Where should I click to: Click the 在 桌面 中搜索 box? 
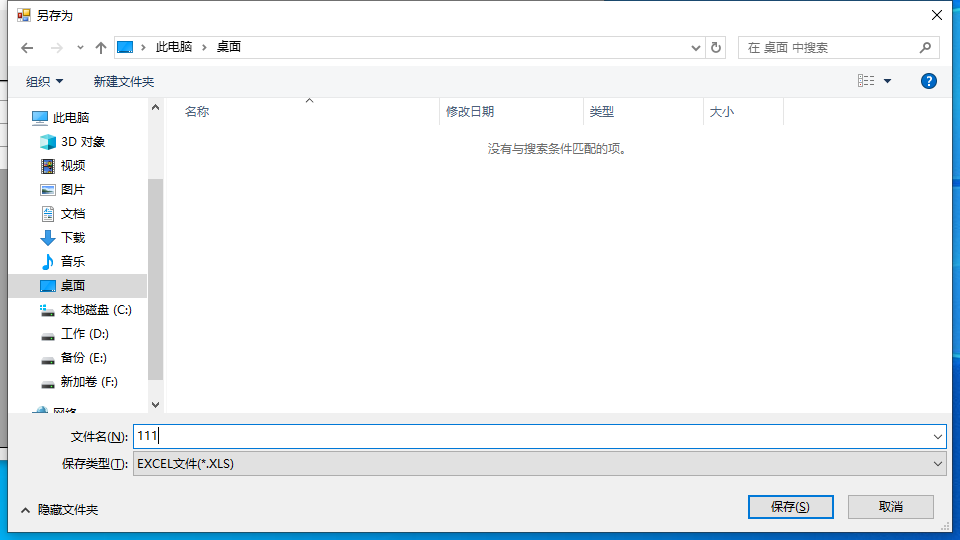tap(828, 47)
